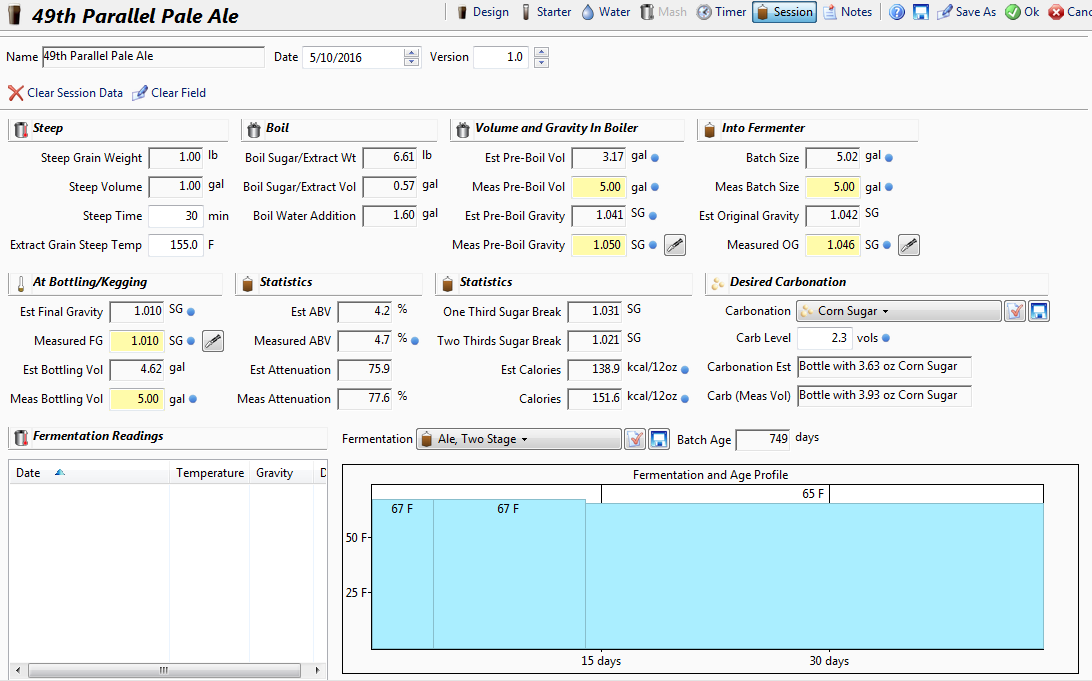Click the save disk icon in top toolbar
This screenshot has height=681, width=1092.
tap(921, 12)
